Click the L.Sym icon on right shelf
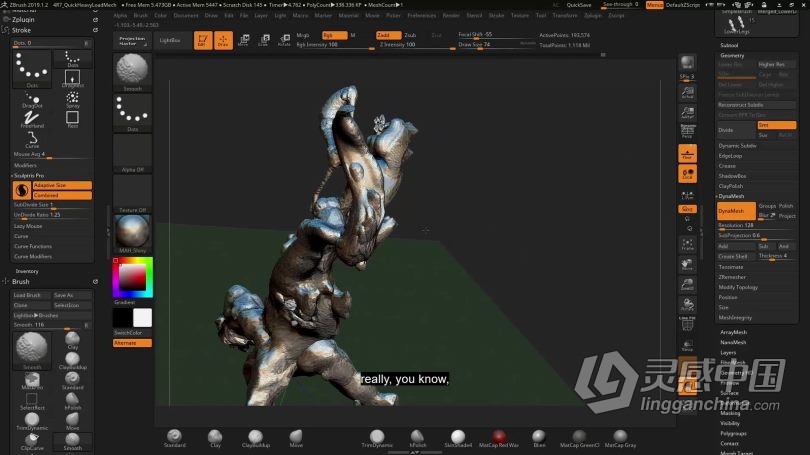Screen dimensions: 810x455 687,195
